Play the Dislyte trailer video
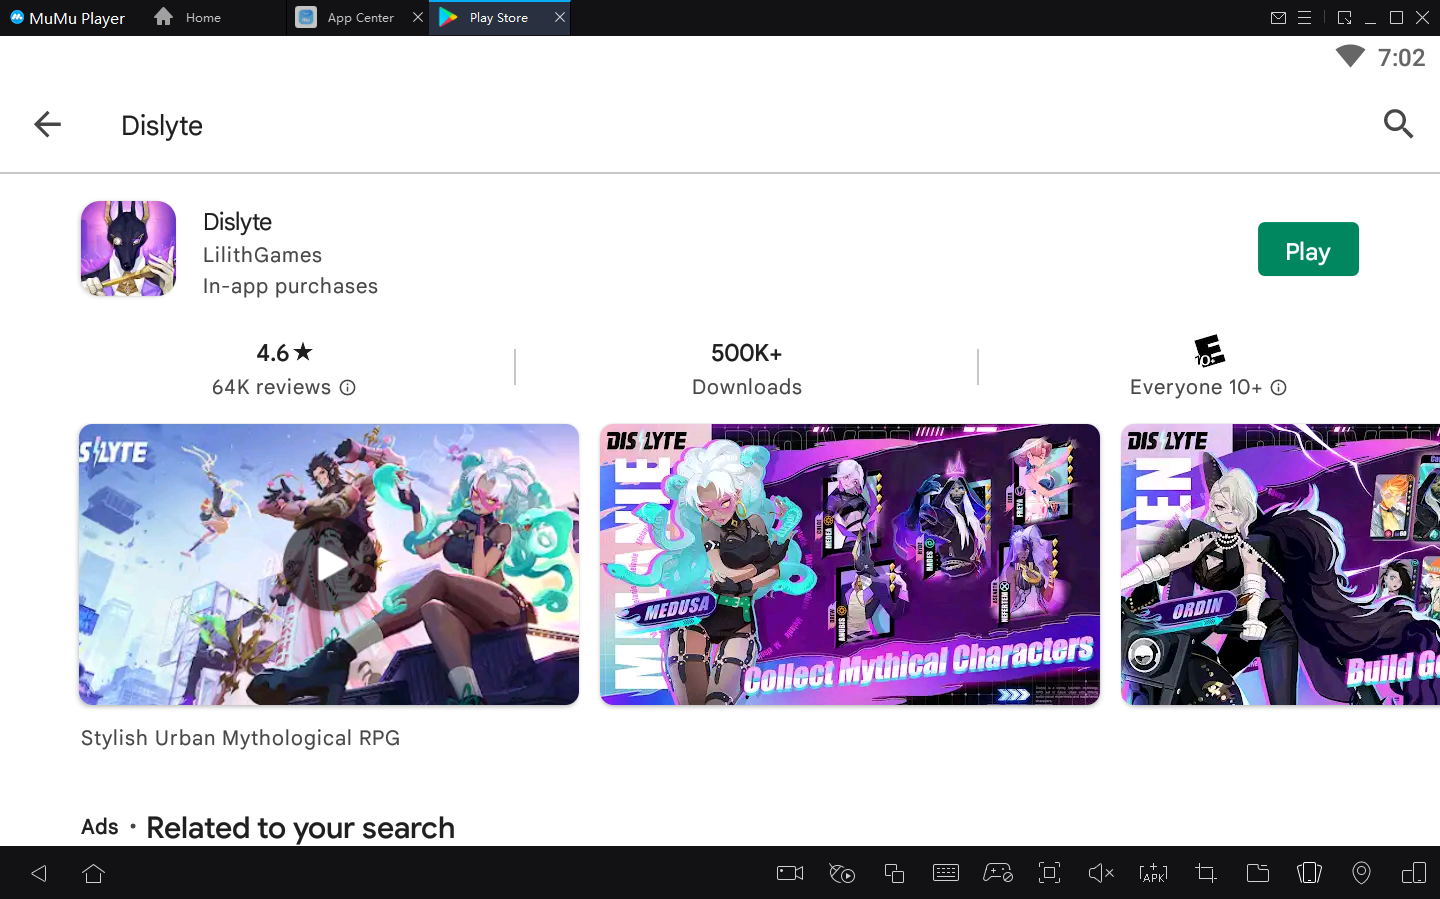The height and width of the screenshot is (899, 1440). pos(329,564)
